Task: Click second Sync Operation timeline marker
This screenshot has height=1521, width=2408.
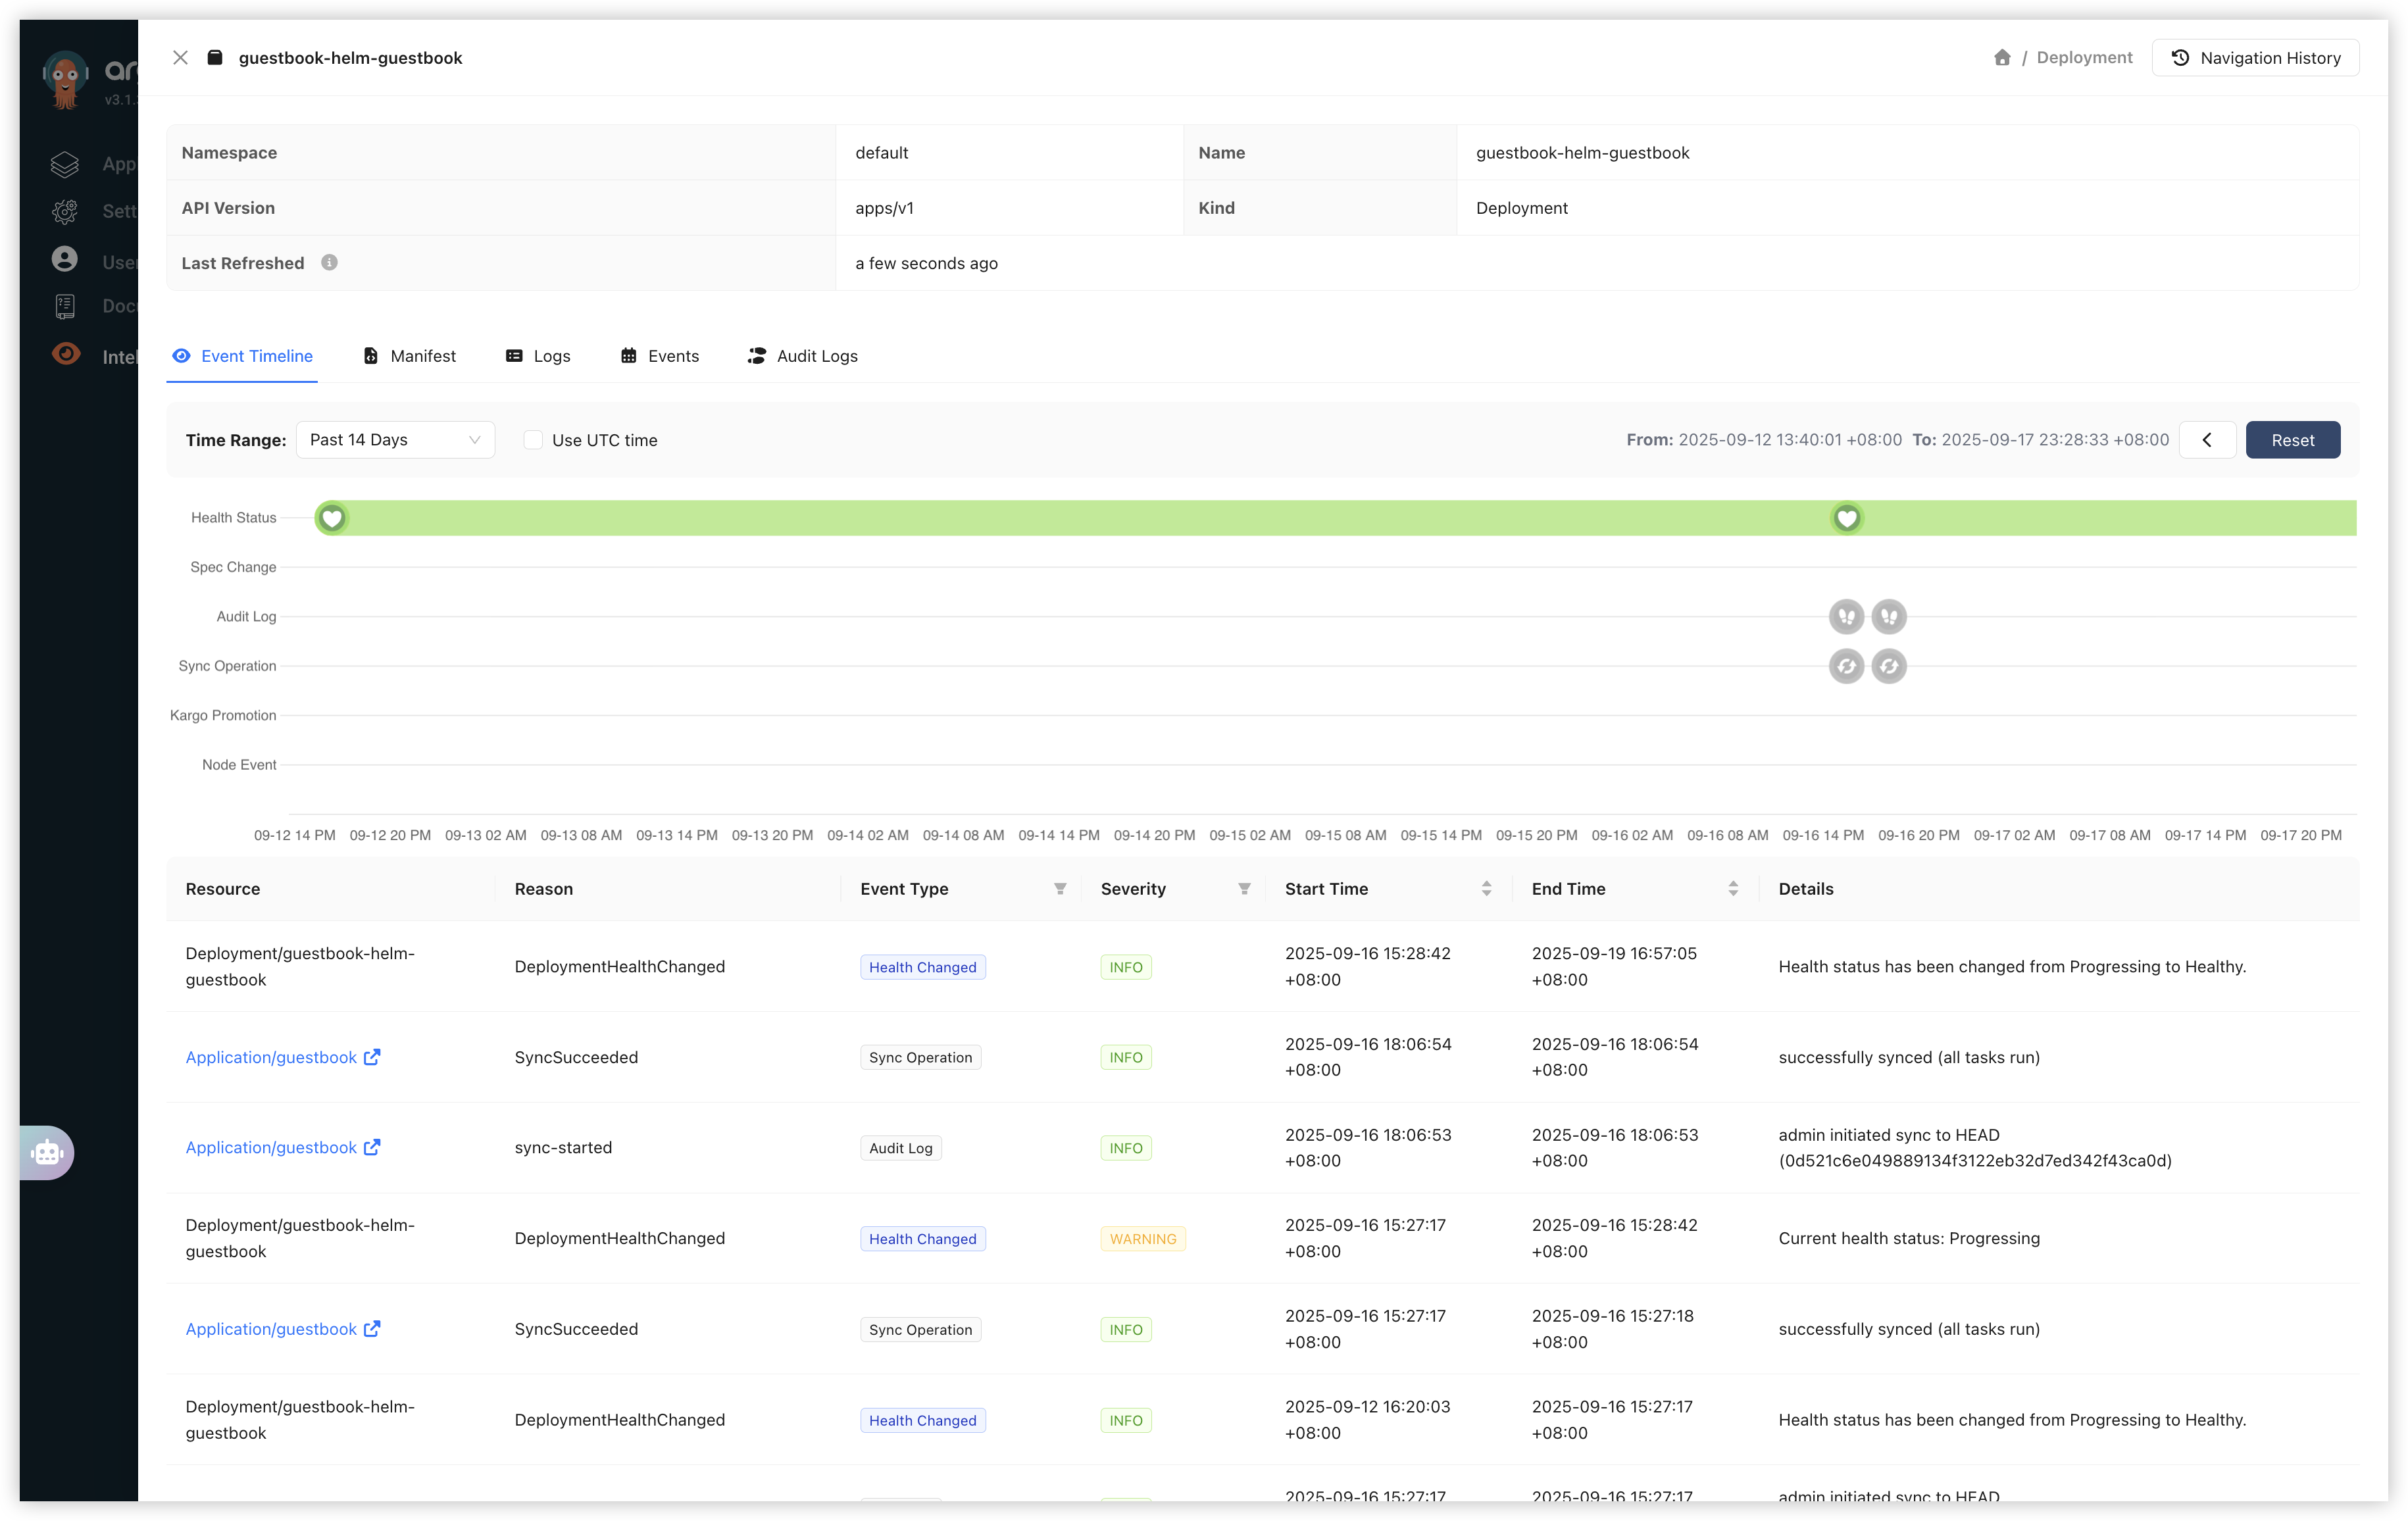Action: pos(1888,666)
